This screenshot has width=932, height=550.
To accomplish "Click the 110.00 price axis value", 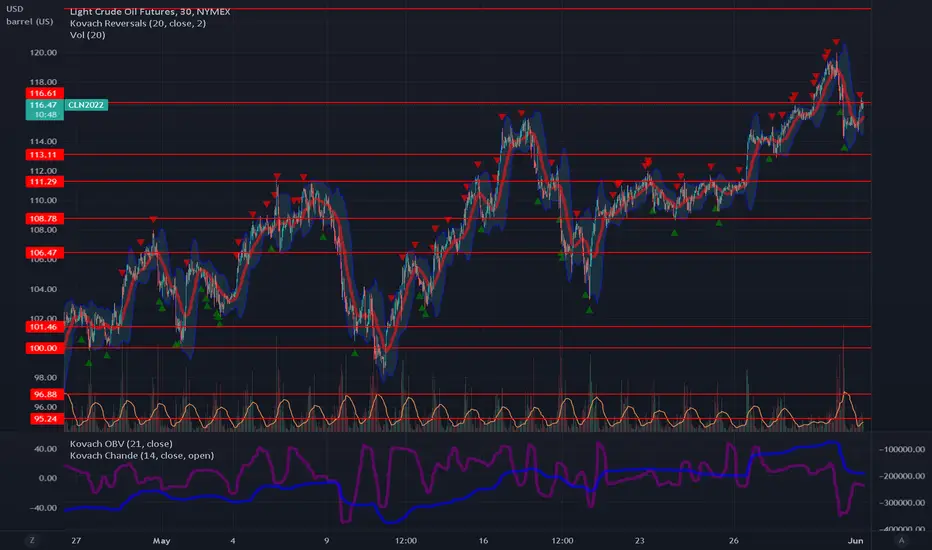I will [x=43, y=200].
